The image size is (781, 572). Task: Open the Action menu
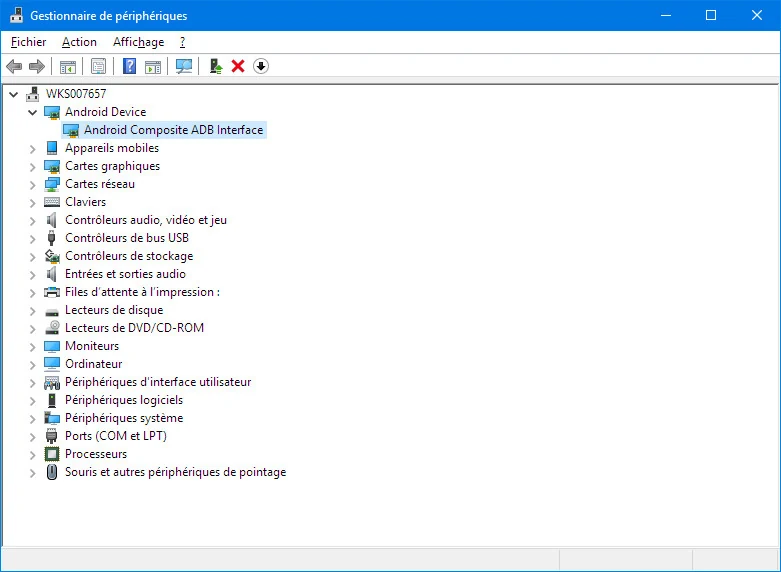(79, 42)
